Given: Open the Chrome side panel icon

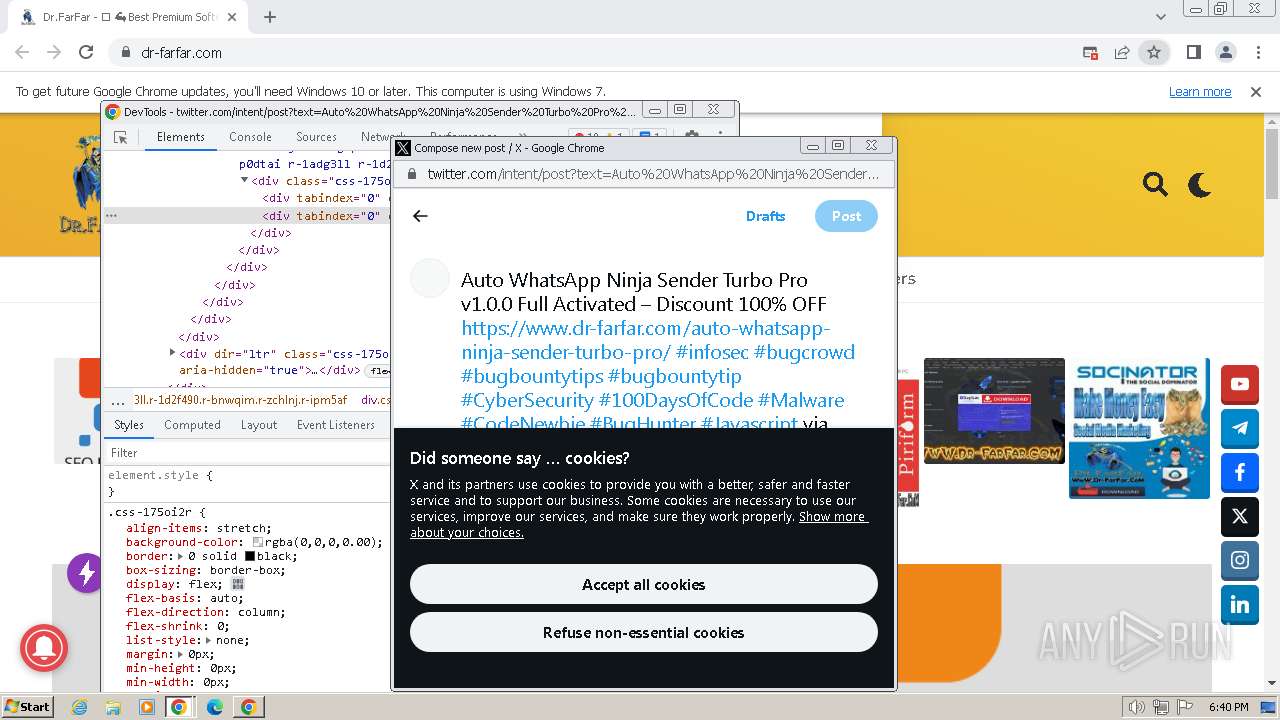Looking at the screenshot, I should (1193, 52).
